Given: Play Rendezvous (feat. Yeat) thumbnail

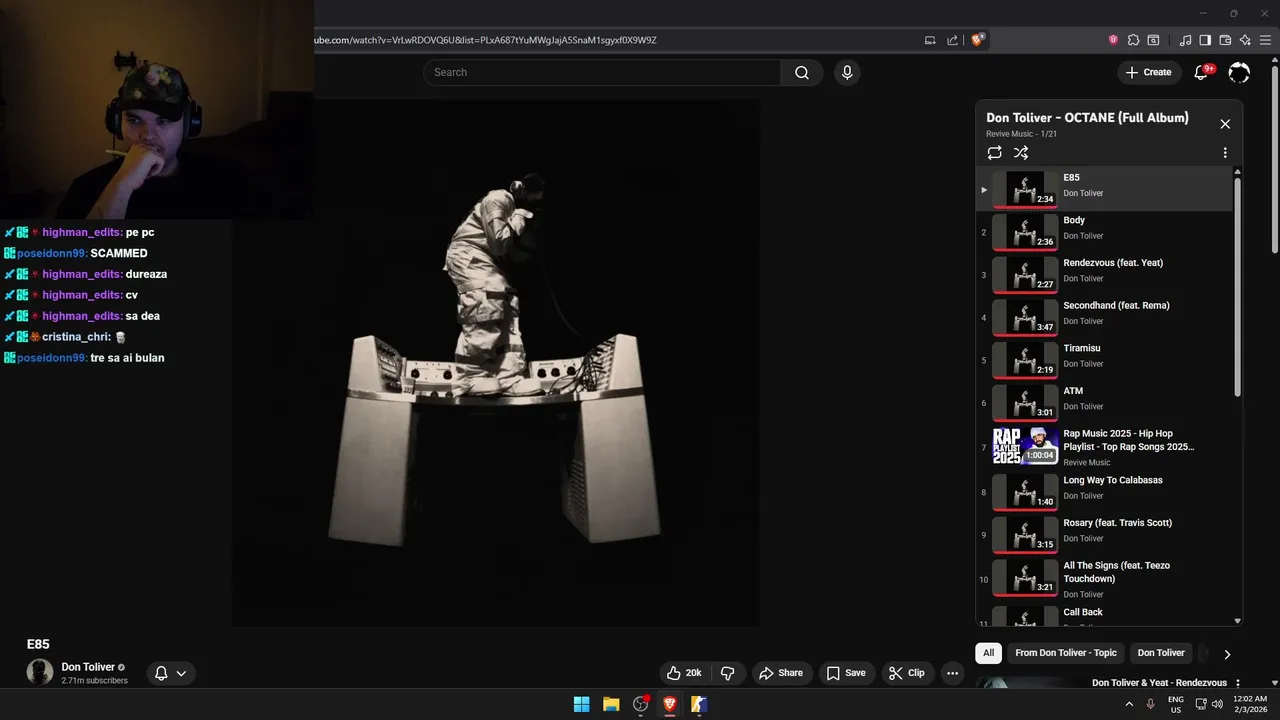Looking at the screenshot, I should point(1024,275).
